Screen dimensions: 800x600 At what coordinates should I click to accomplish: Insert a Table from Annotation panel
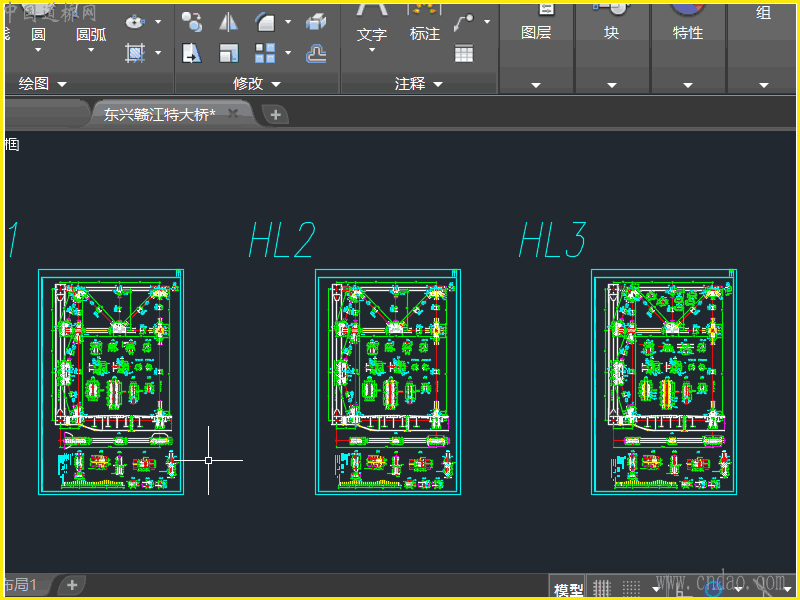tap(464, 54)
